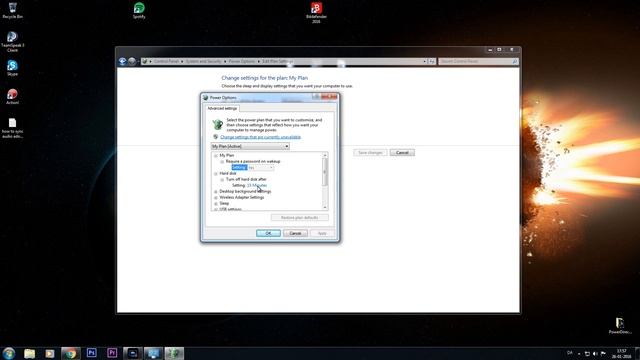Viewport: 640px width, 360px height.
Task: Select the PowerDown desktop icon
Action: [x=620, y=326]
